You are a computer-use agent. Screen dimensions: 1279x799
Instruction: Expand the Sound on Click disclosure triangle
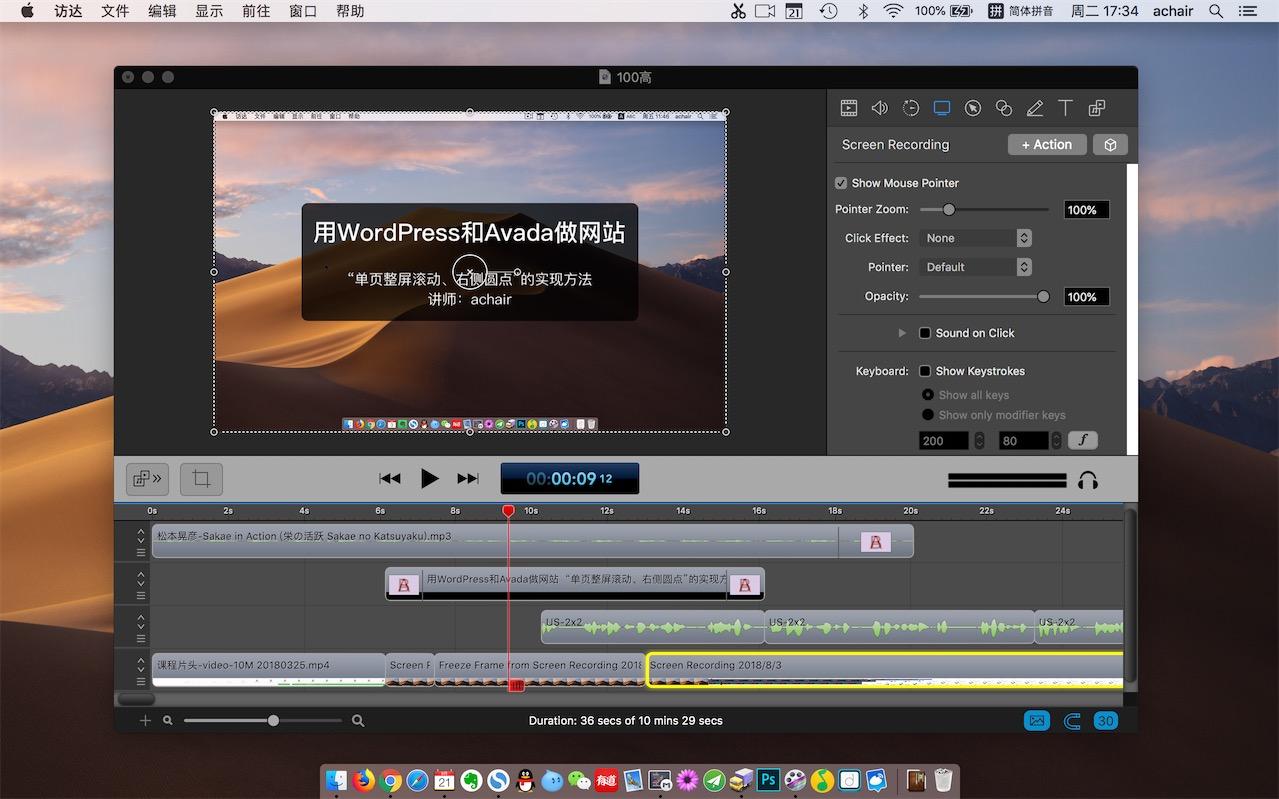902,333
